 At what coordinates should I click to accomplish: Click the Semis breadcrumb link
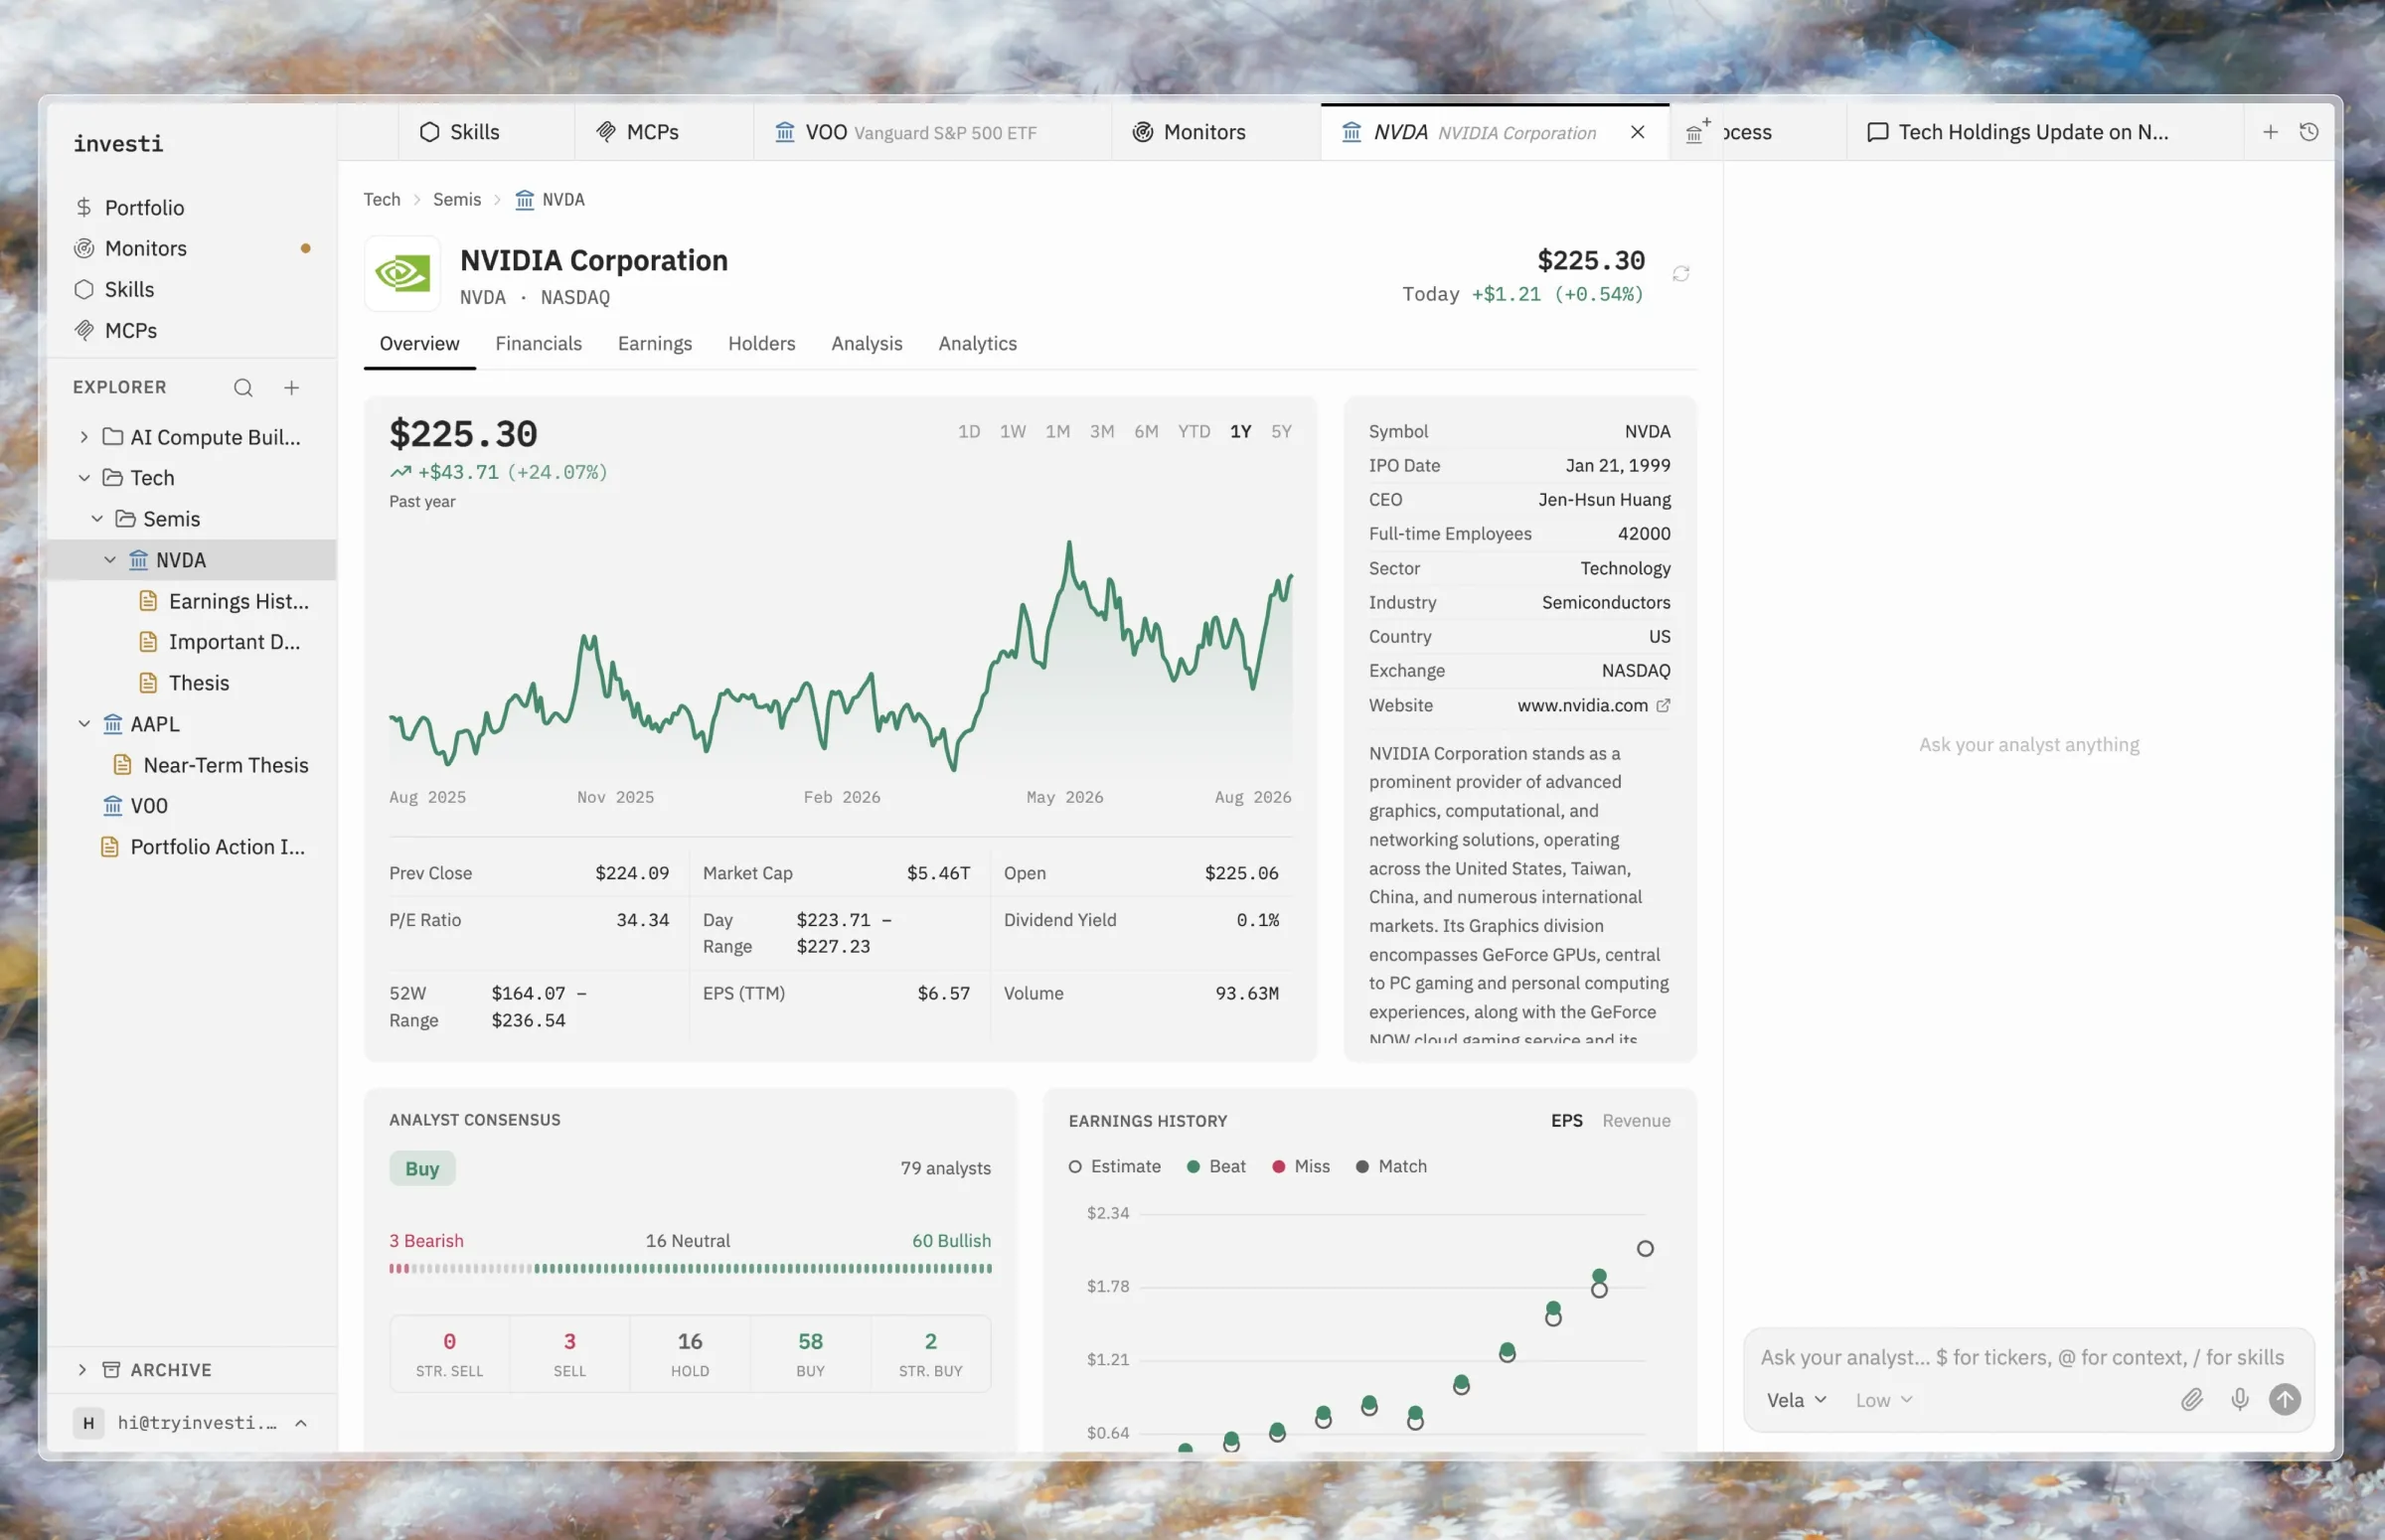(x=456, y=199)
